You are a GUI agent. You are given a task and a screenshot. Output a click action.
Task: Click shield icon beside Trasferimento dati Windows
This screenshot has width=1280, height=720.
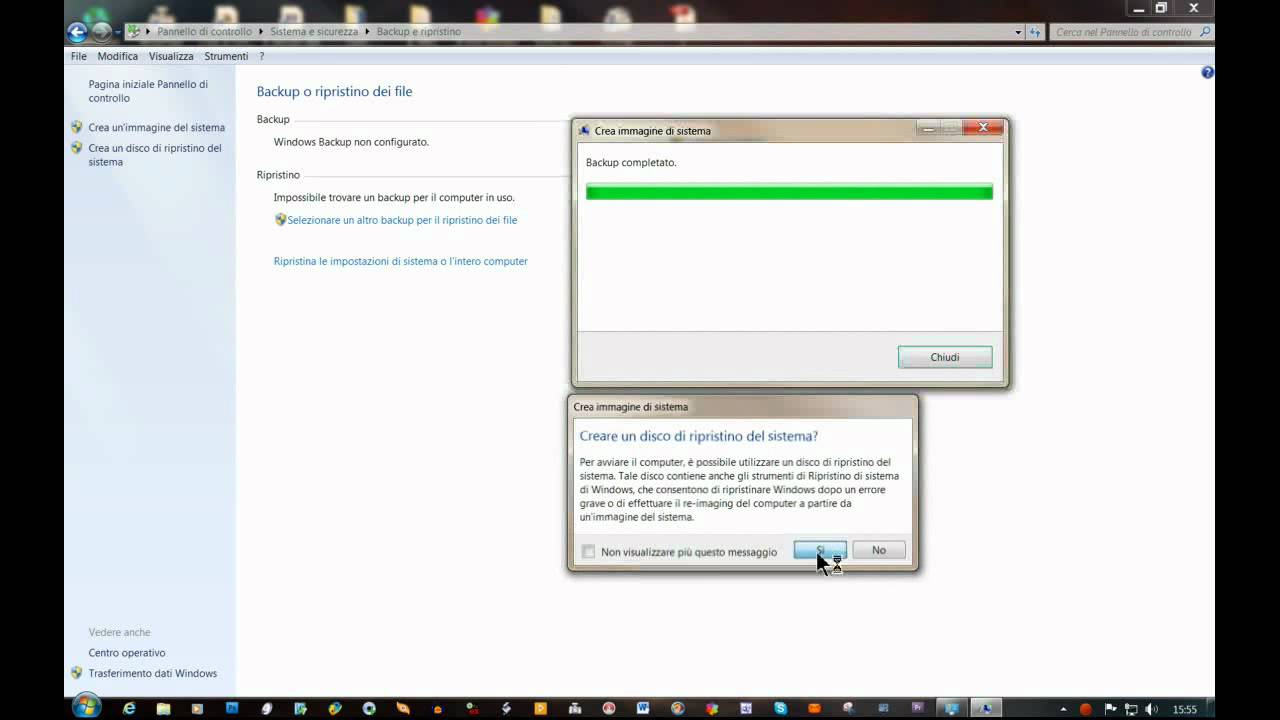click(x=76, y=673)
